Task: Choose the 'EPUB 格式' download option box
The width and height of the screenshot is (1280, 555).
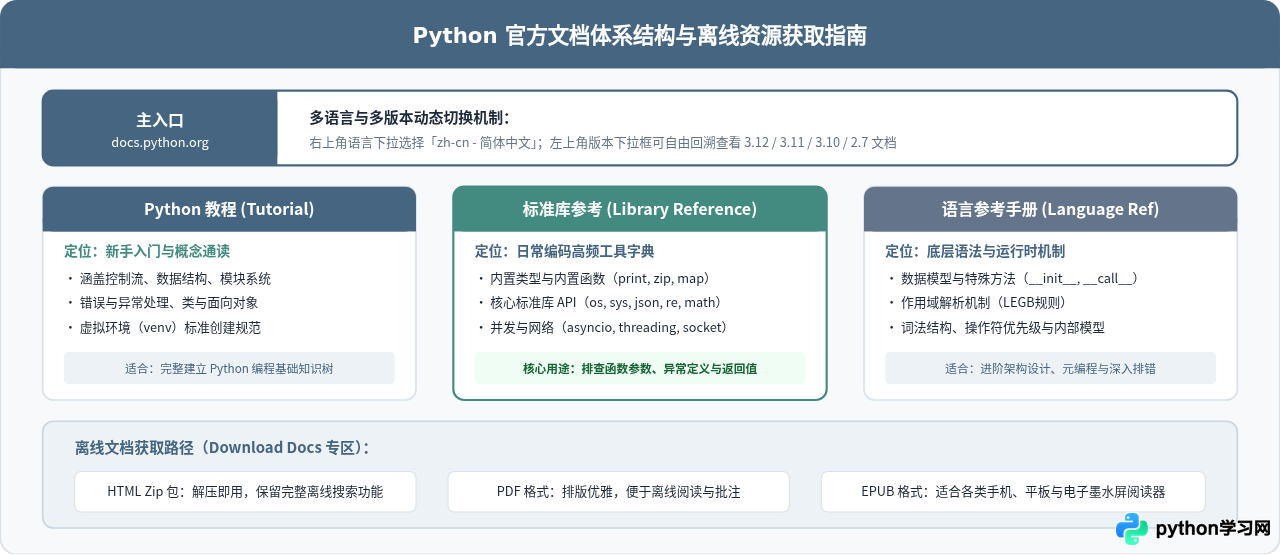Action: click(x=1013, y=492)
